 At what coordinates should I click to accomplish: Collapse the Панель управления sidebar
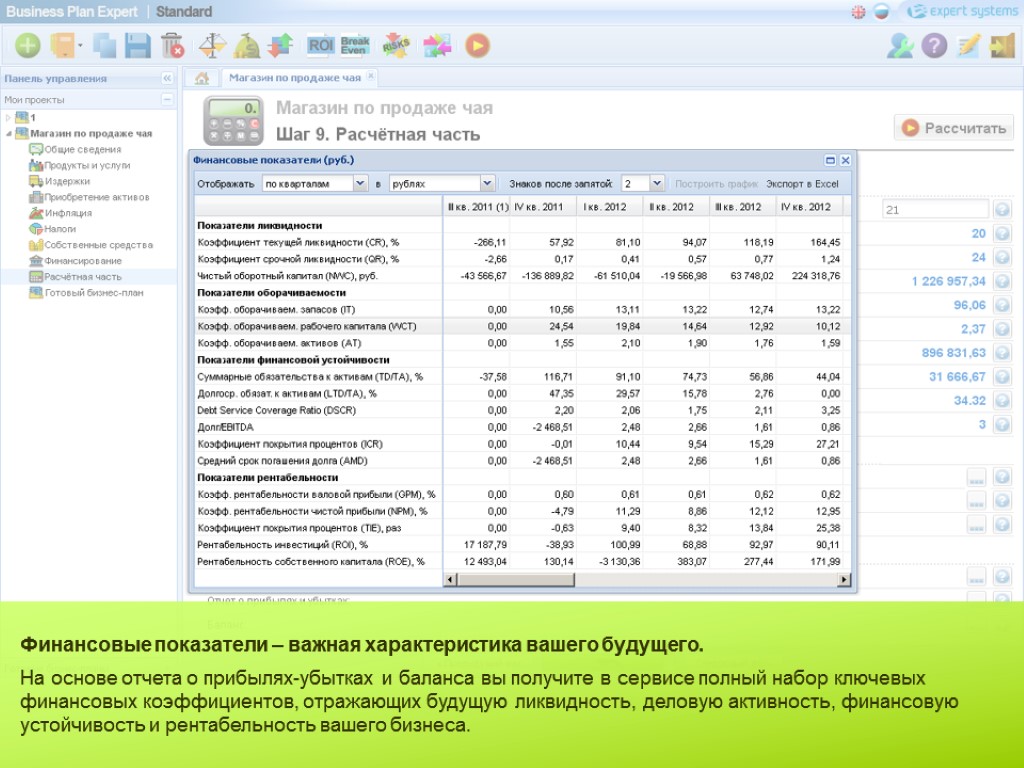[x=167, y=78]
